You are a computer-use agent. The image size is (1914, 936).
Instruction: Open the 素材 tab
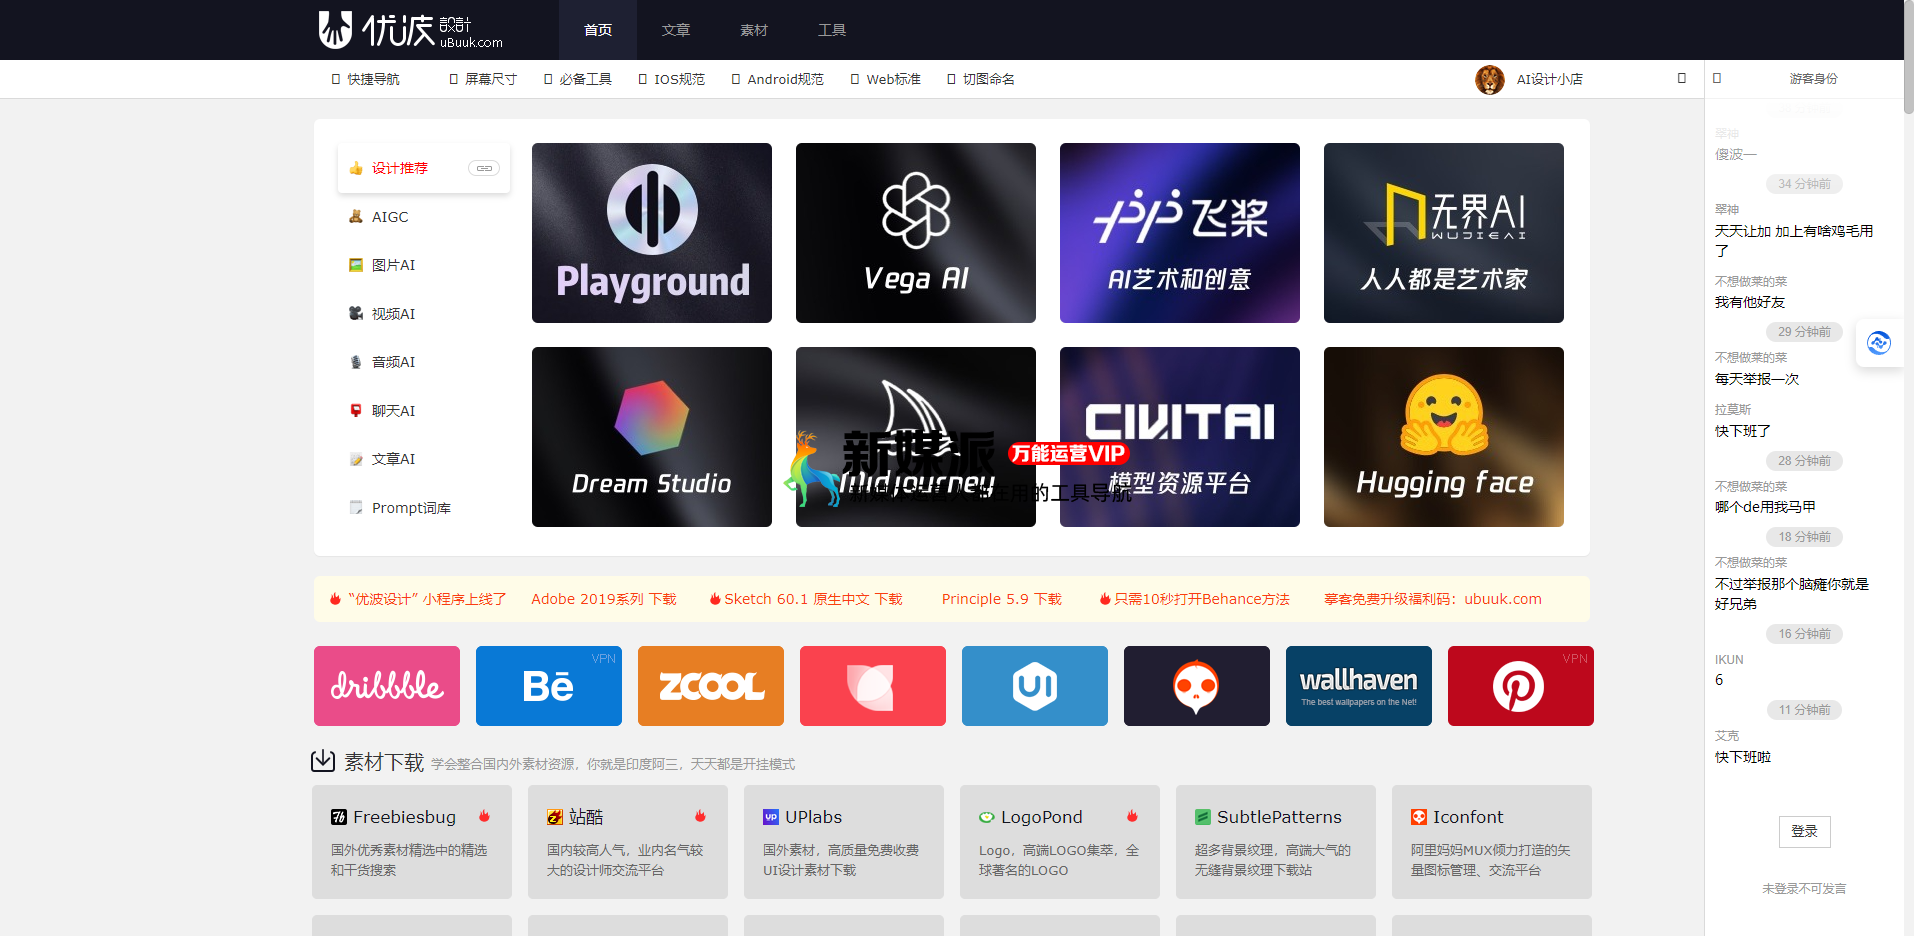coord(754,30)
